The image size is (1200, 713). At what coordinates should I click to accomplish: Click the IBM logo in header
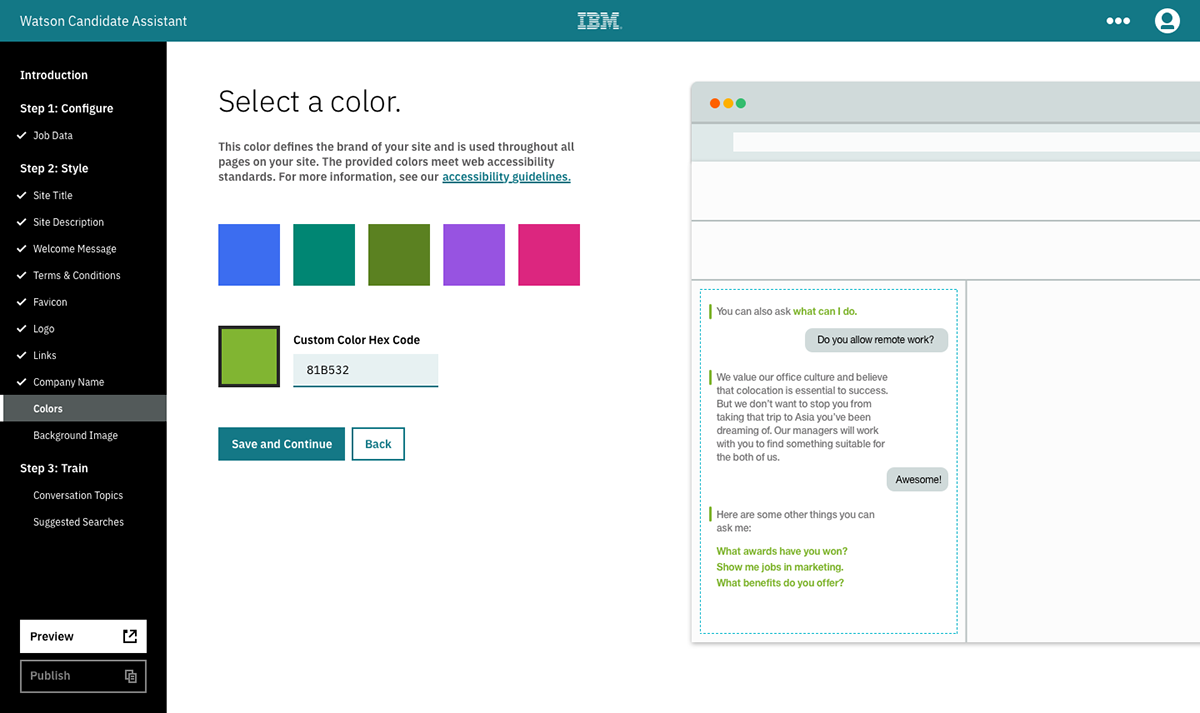coord(599,21)
